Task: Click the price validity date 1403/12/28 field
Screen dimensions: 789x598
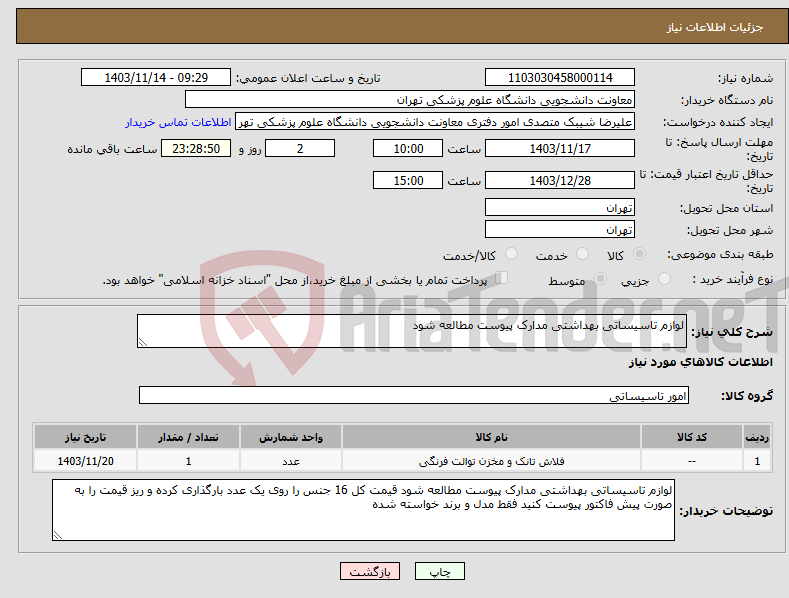Action: (x=560, y=180)
